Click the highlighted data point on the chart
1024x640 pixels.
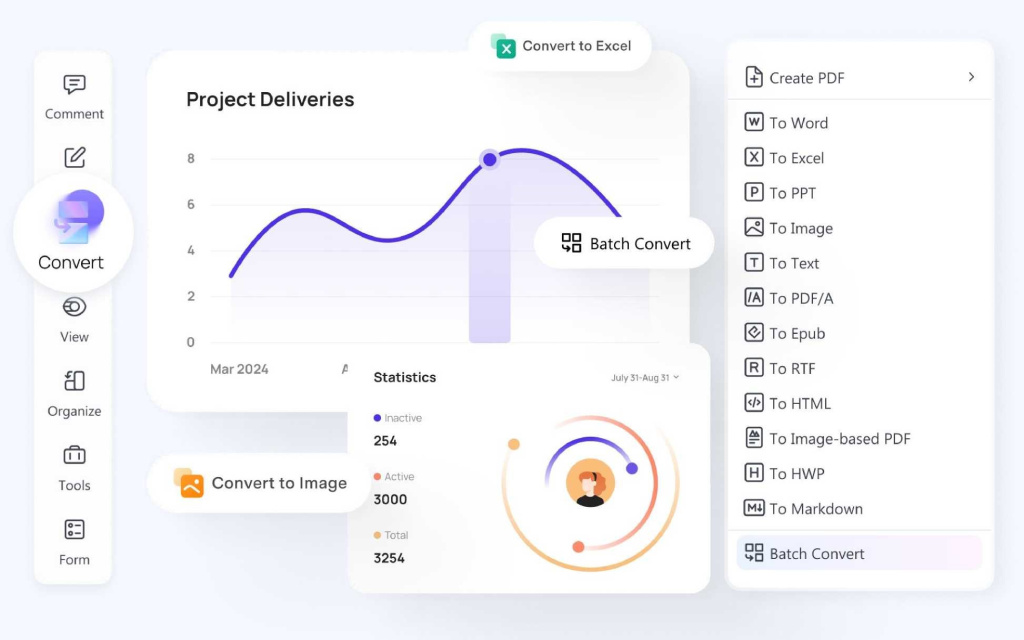tap(489, 159)
